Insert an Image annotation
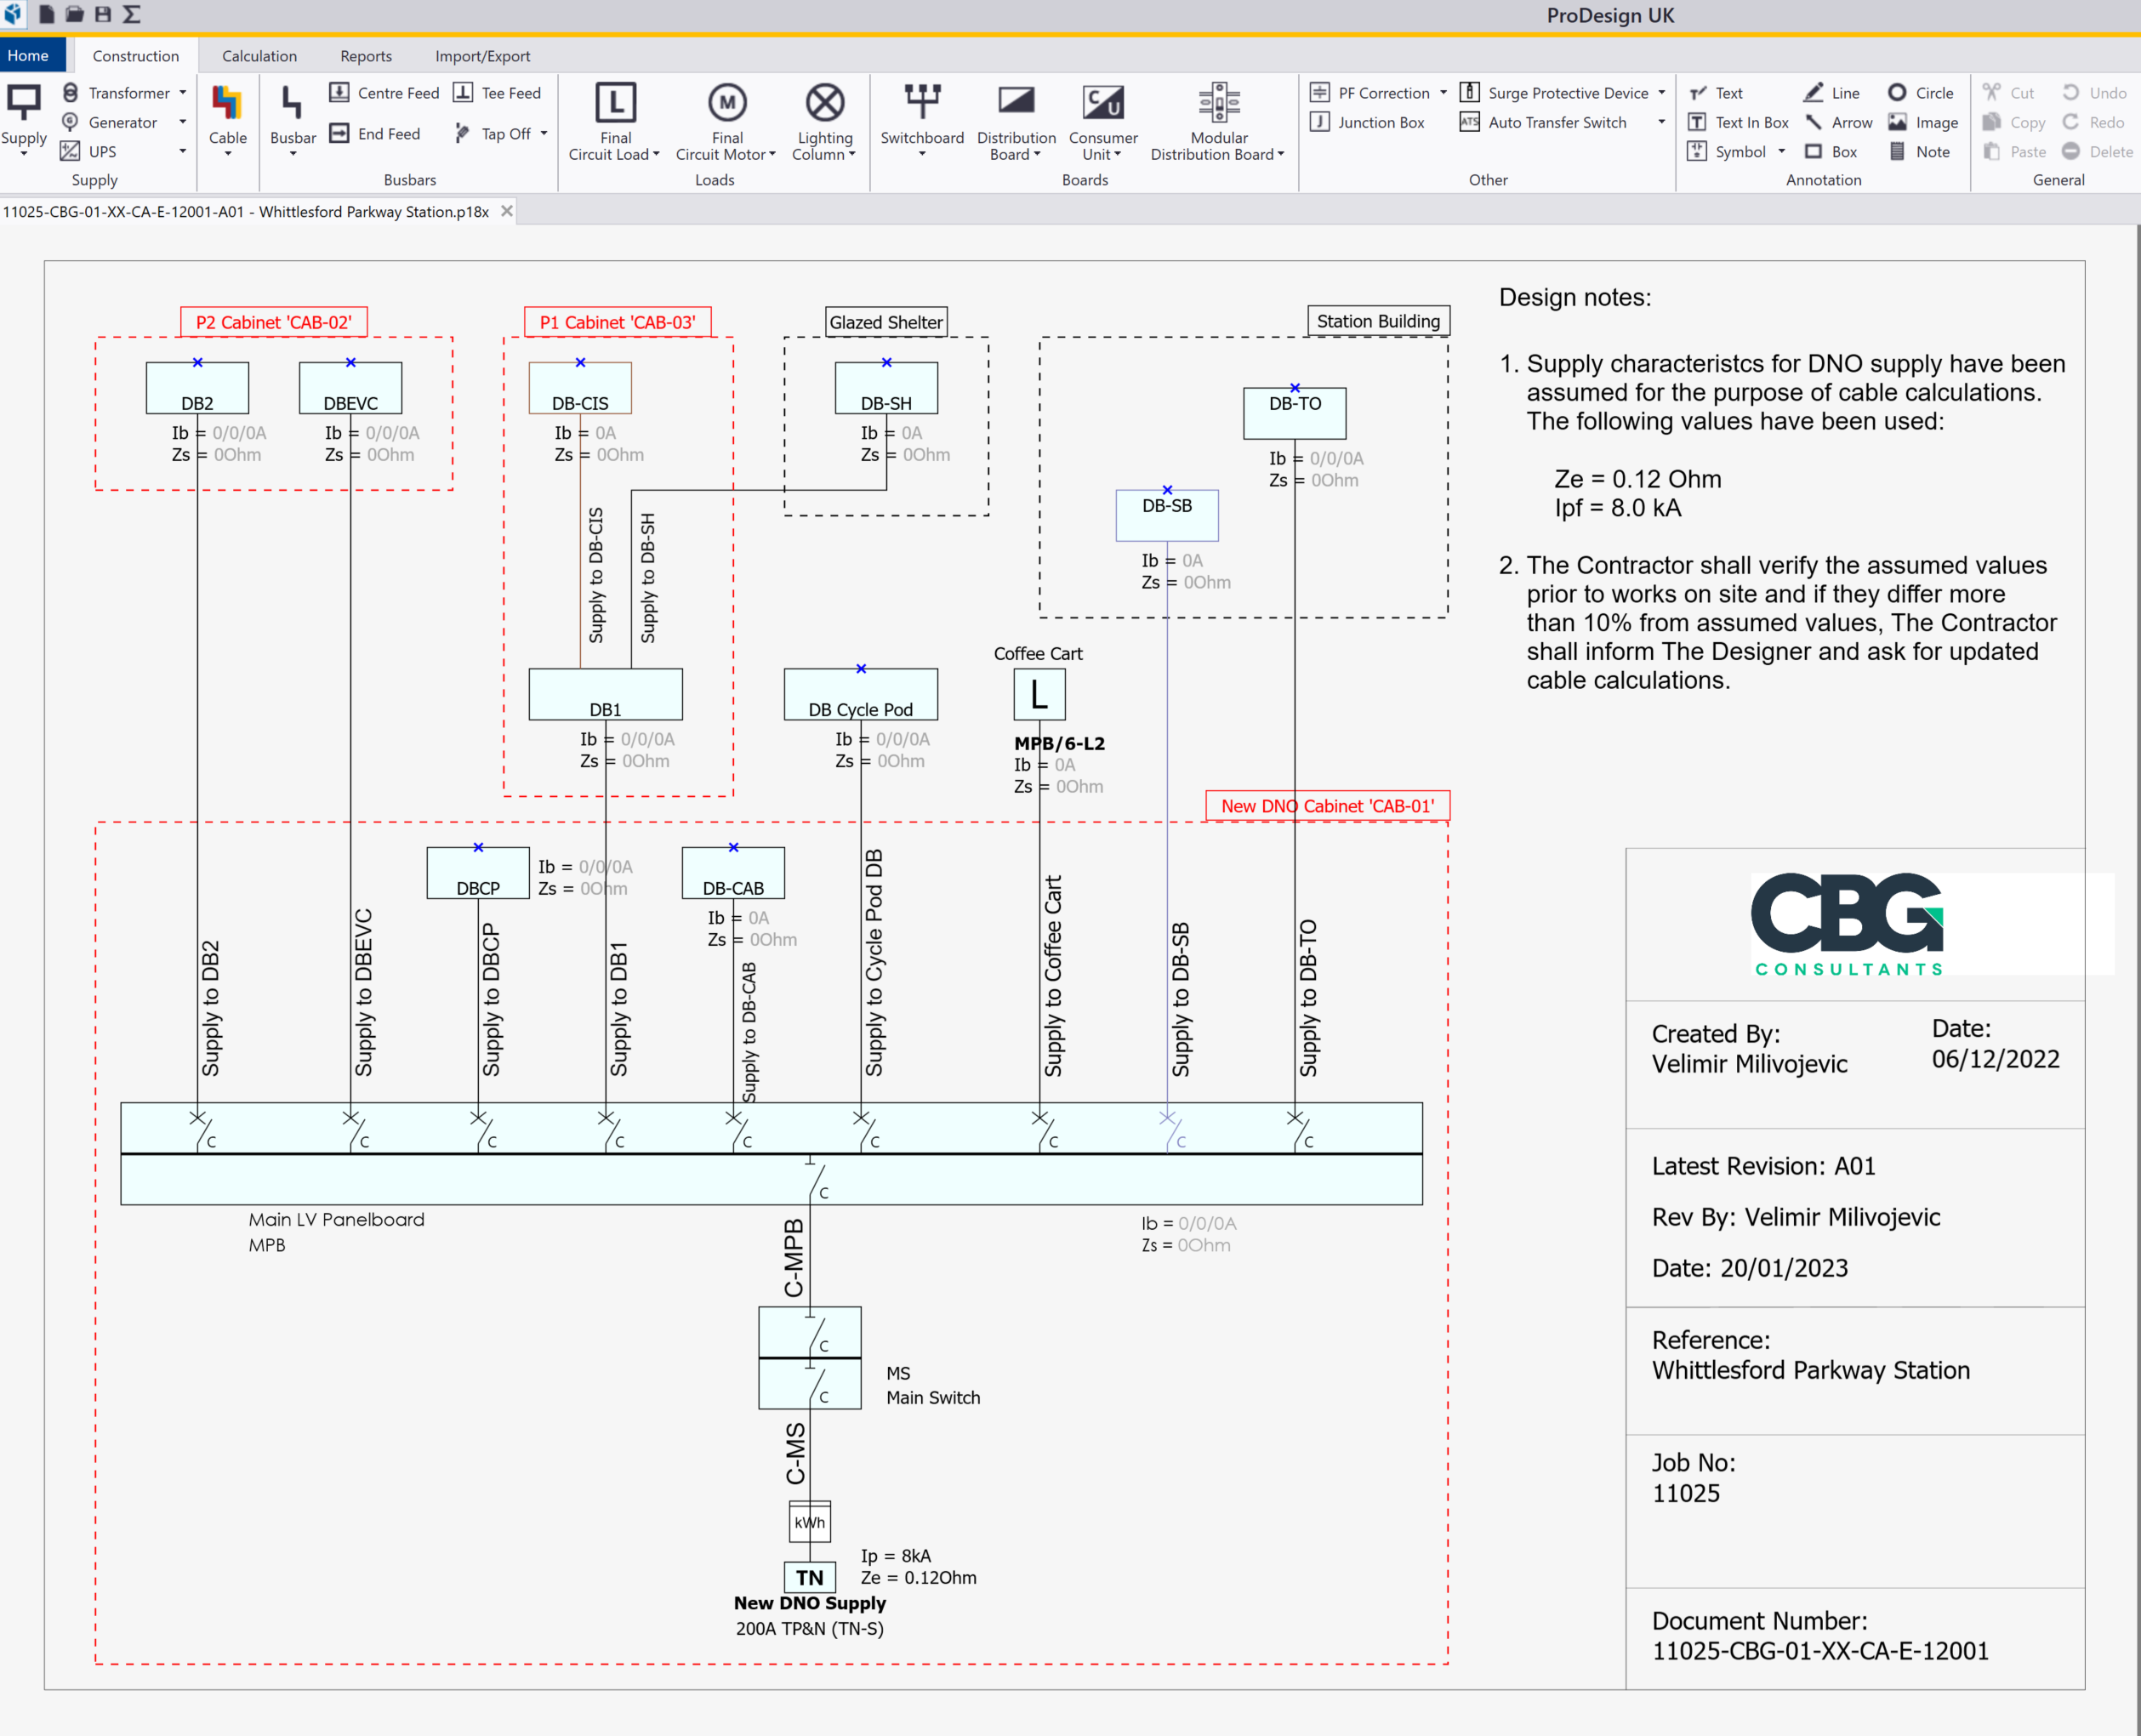 (1922, 122)
